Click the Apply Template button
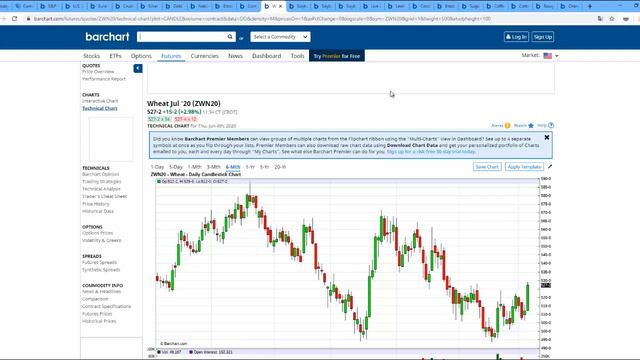Image resolution: width=640 pixels, height=360 pixels. [x=524, y=167]
